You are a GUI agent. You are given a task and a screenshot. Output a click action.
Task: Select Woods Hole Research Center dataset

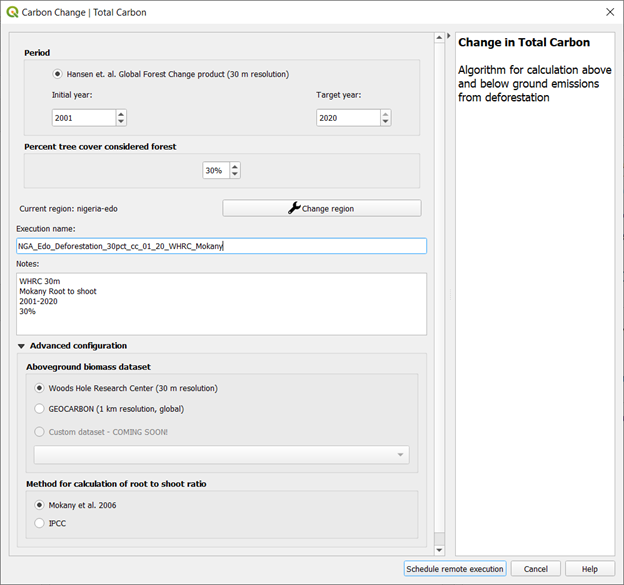point(40,388)
